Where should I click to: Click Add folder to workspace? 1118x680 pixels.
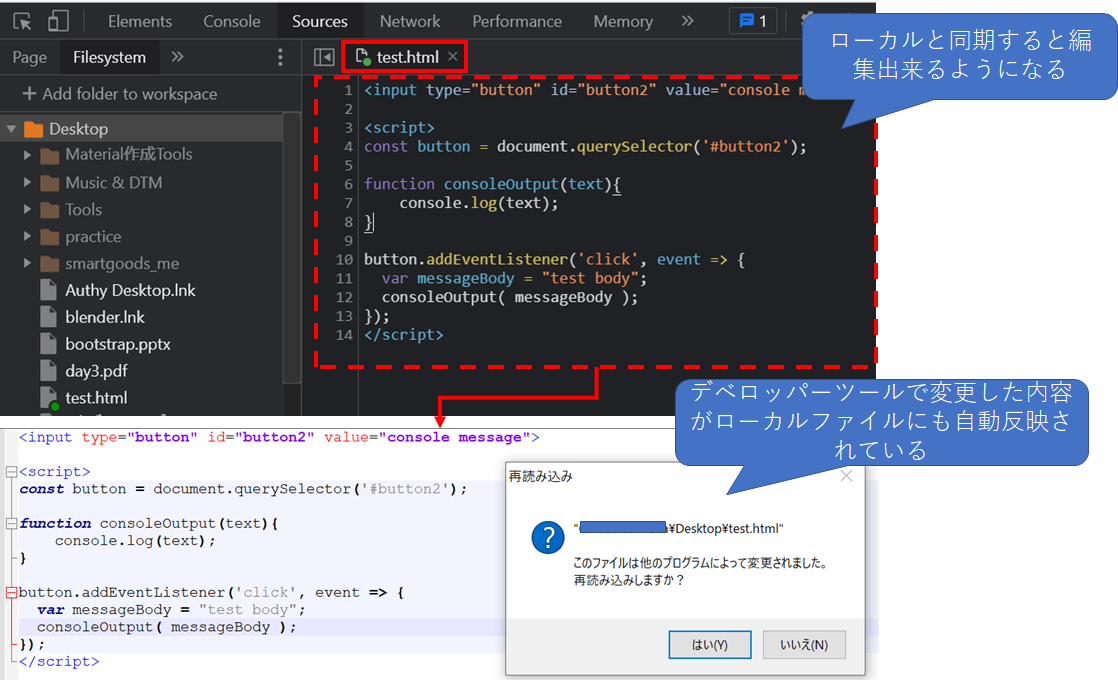120,94
